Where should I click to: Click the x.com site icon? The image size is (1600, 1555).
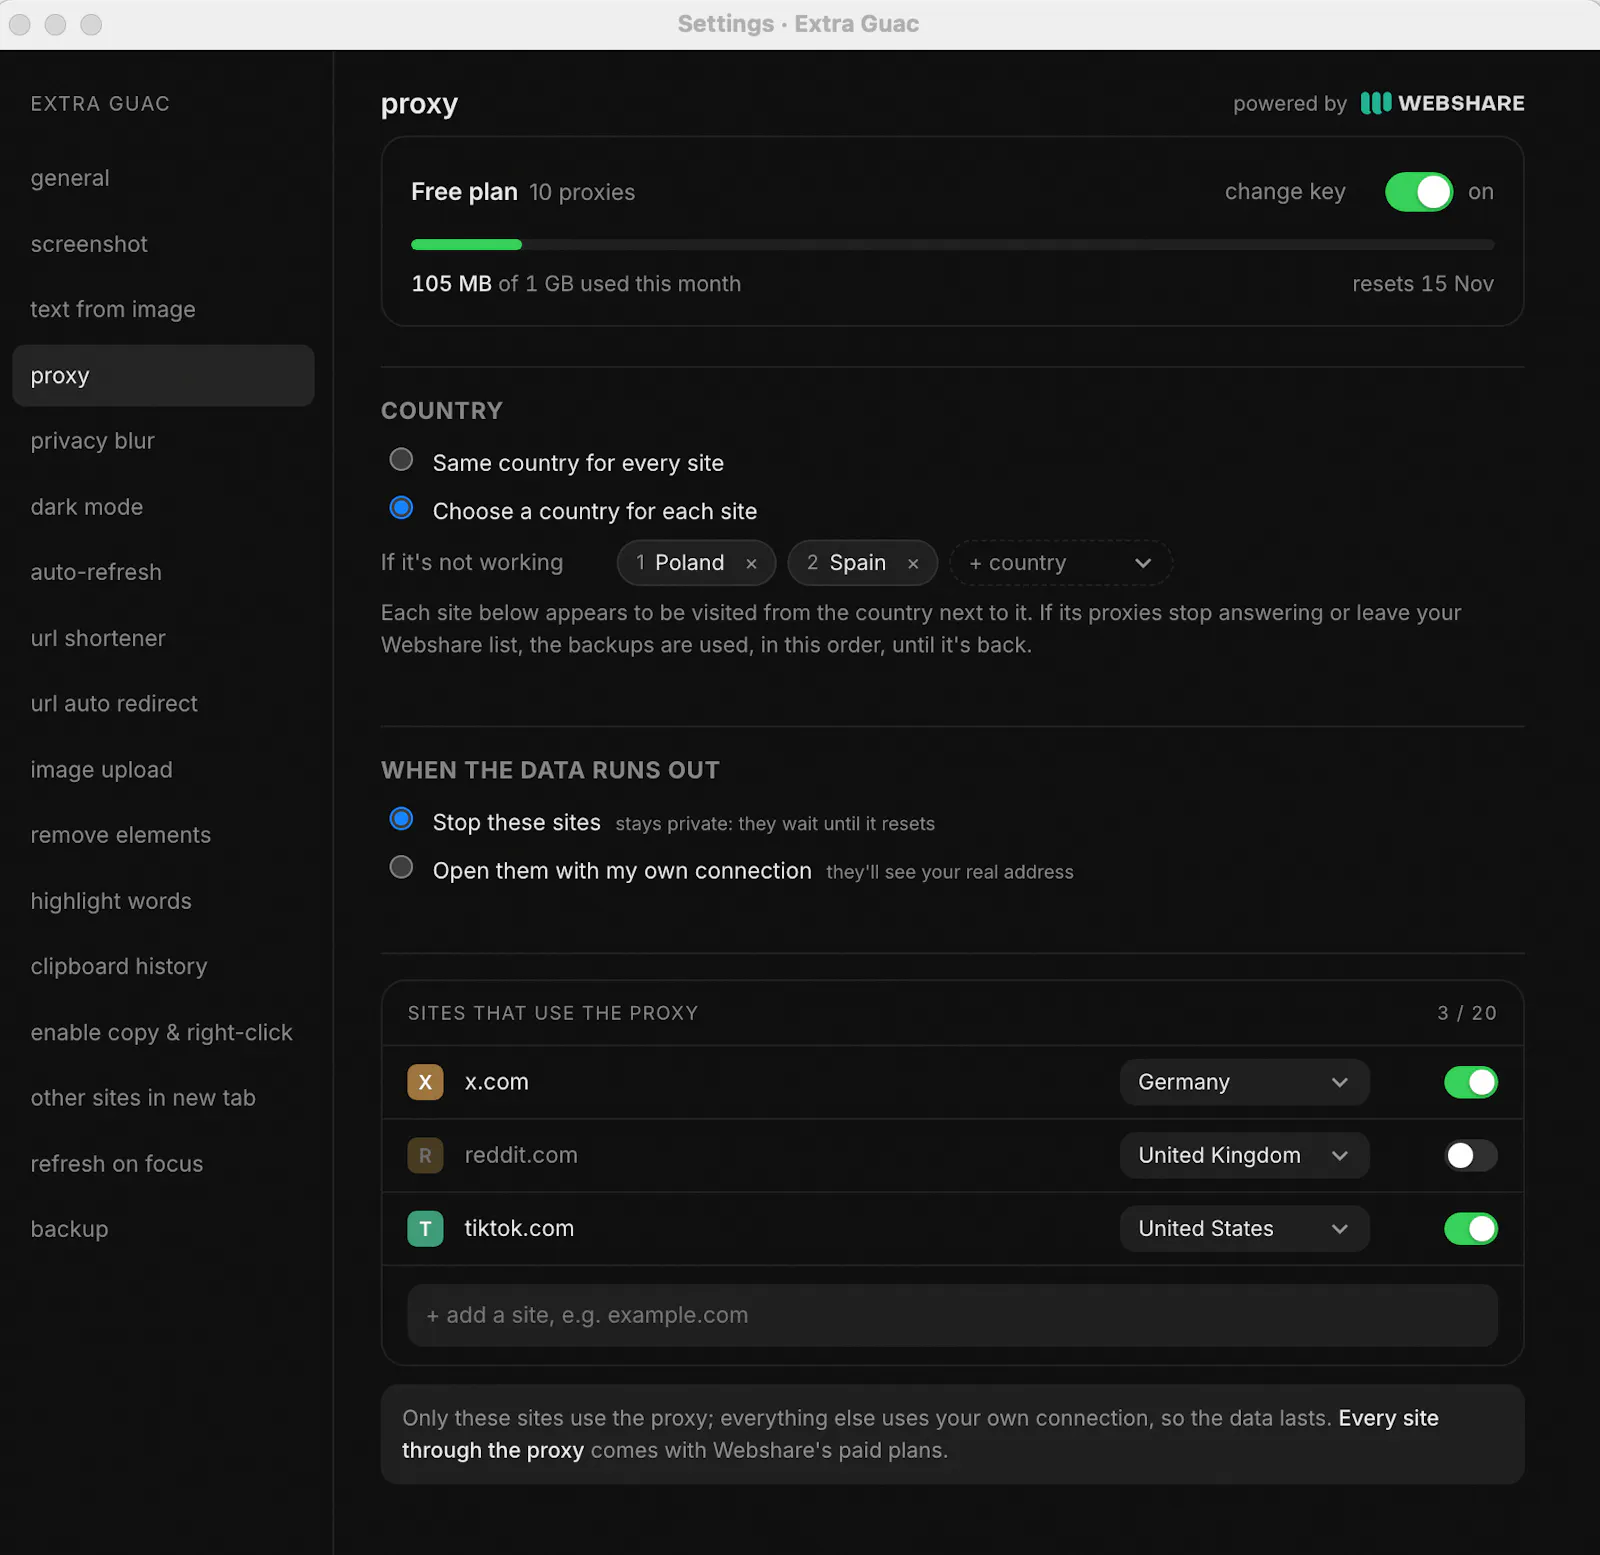click(x=425, y=1082)
